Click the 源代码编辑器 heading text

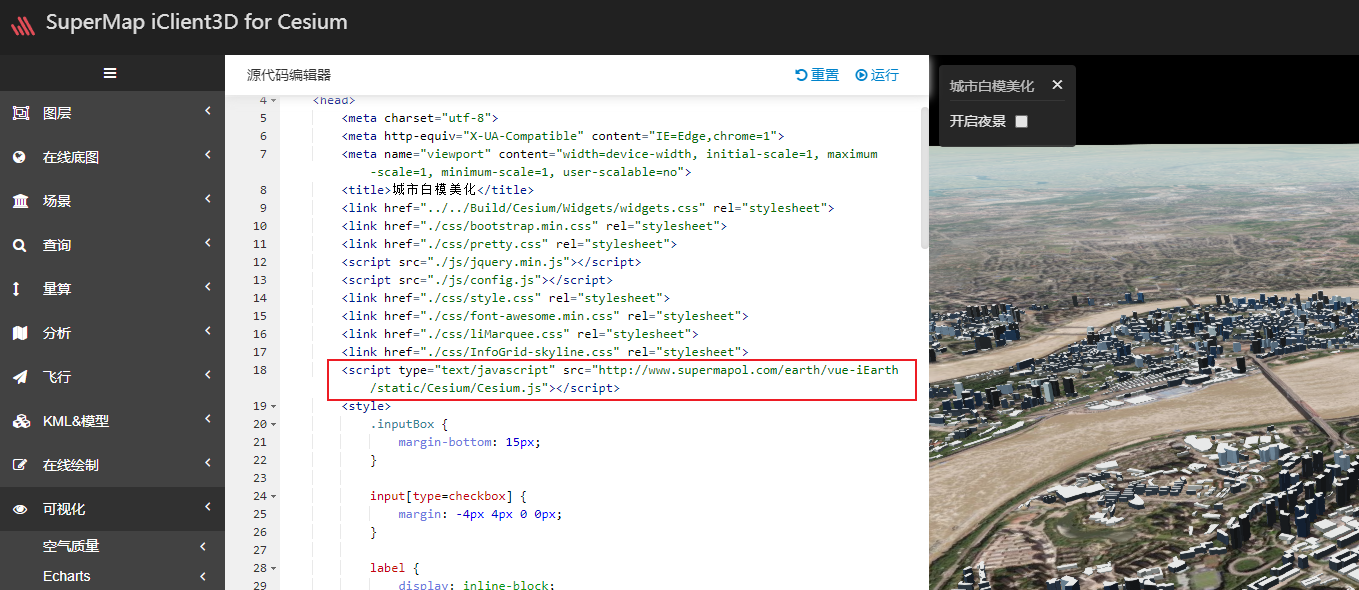coord(289,75)
